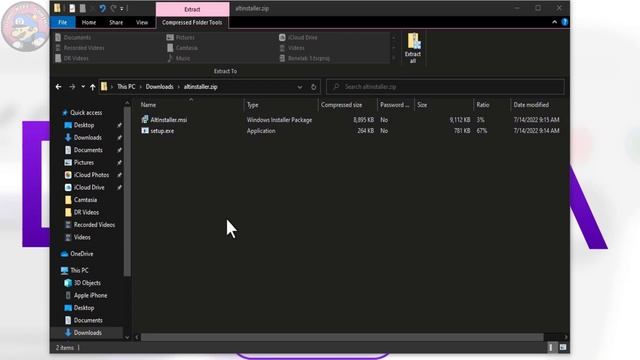Choose iCloud Drive in the Extract To gallery
Image resolution: width=640 pixels, height=360 pixels.
[298, 38]
